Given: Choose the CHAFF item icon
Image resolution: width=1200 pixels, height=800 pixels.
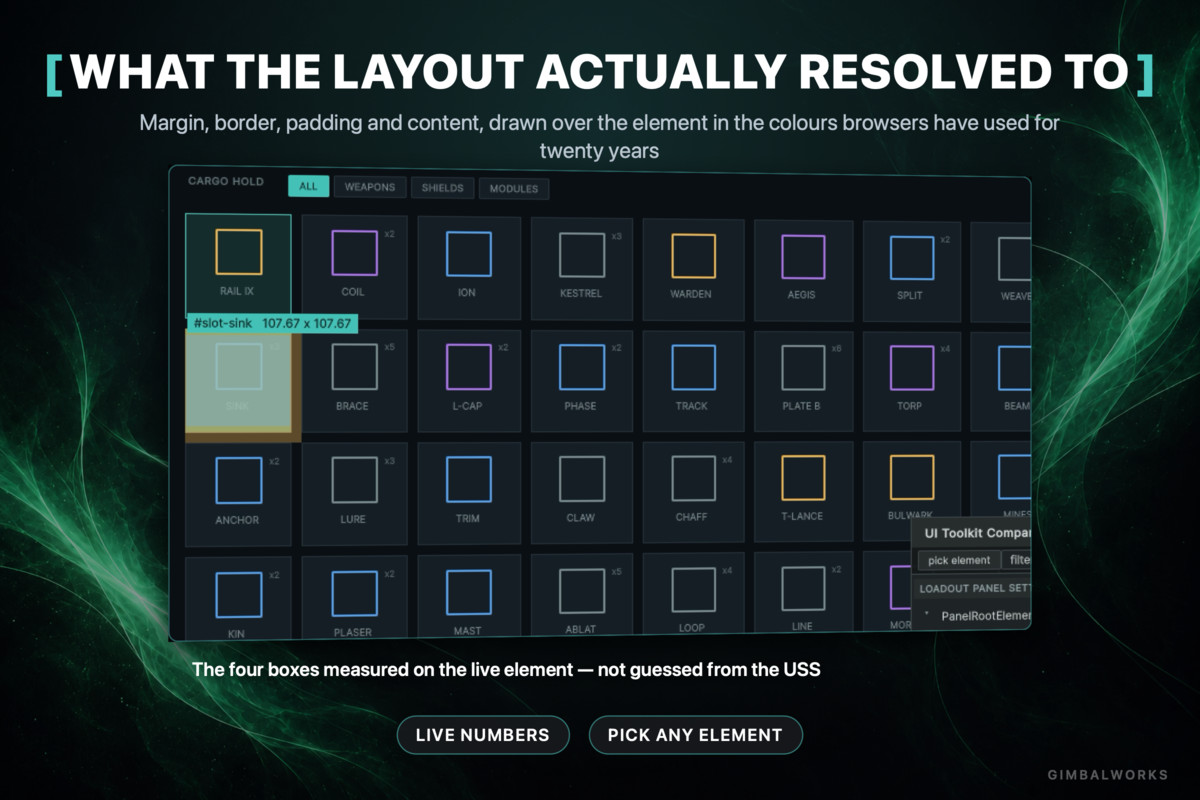Looking at the screenshot, I should 694,478.
